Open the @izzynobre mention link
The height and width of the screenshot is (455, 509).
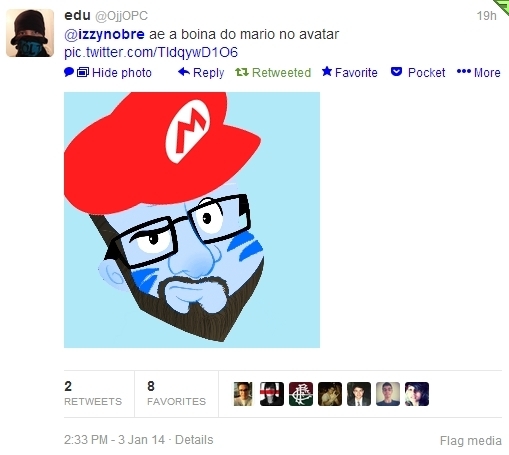point(104,34)
